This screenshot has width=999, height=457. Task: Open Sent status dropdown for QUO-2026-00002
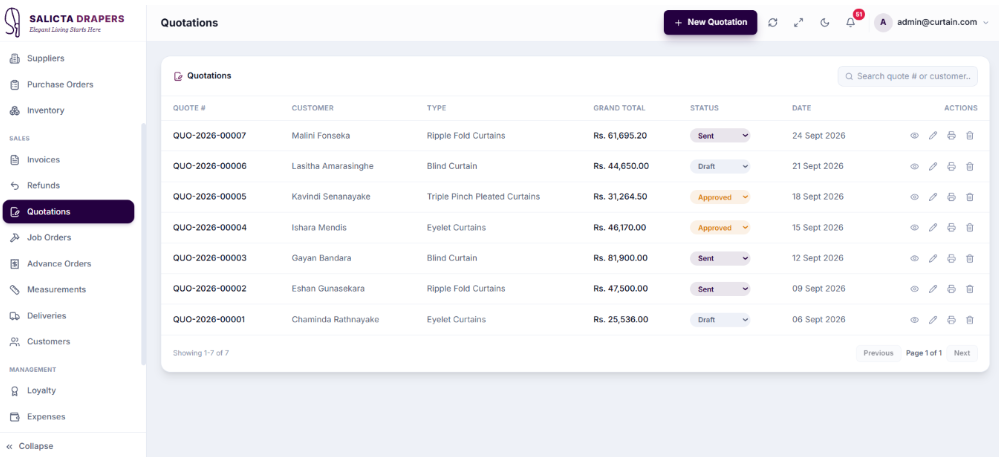[720, 289]
